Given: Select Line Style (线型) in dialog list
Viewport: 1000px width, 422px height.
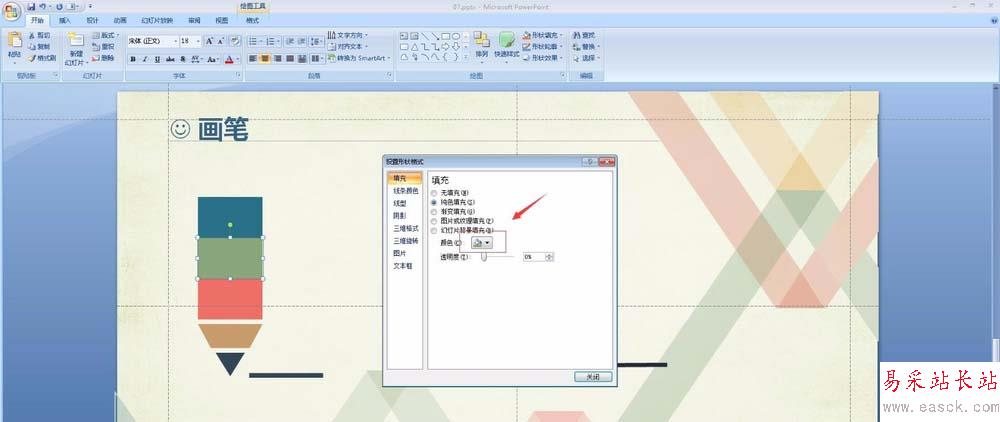Looking at the screenshot, I should tap(399, 203).
